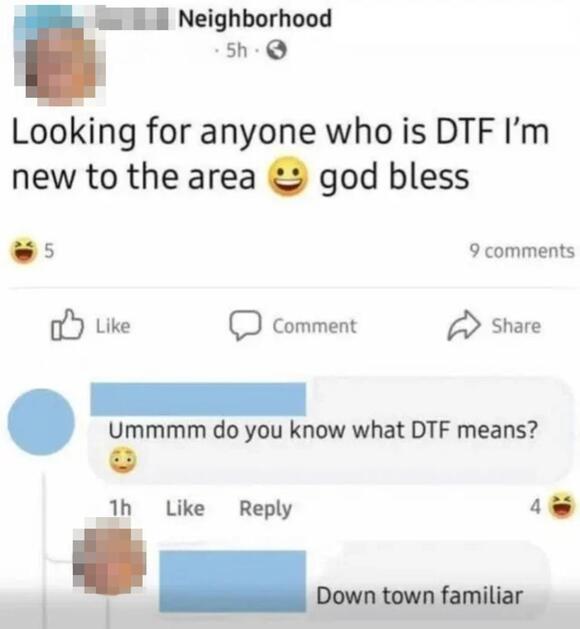Click the Share arrow icon
Viewport: 580px width, 629px height.
coord(464,325)
